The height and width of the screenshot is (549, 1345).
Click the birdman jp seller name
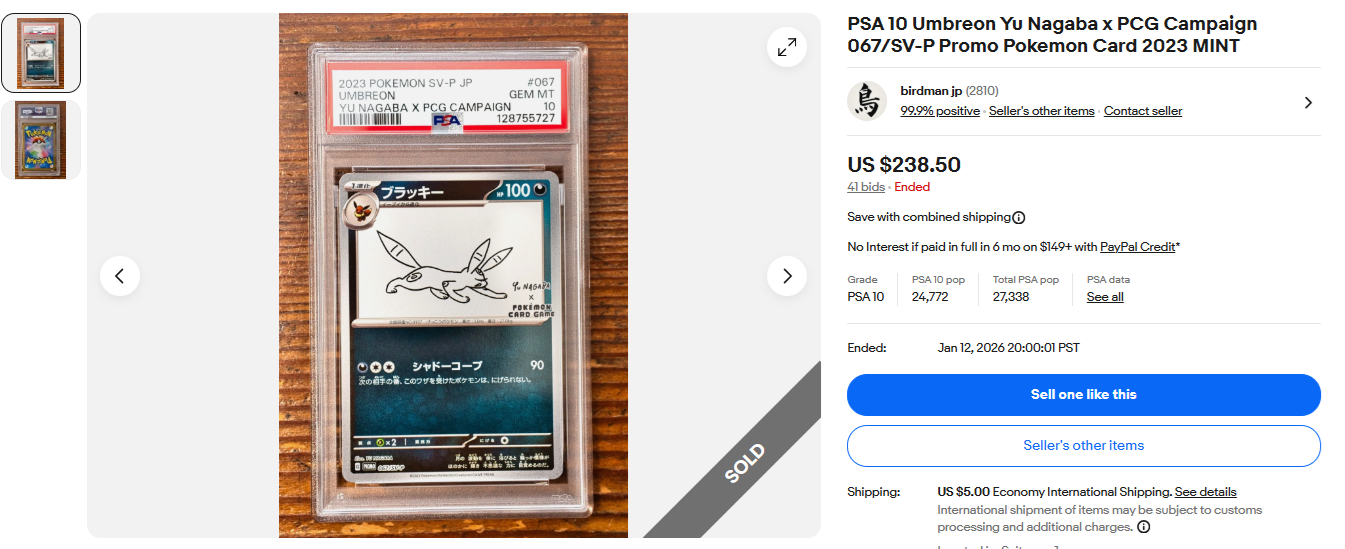click(x=930, y=91)
